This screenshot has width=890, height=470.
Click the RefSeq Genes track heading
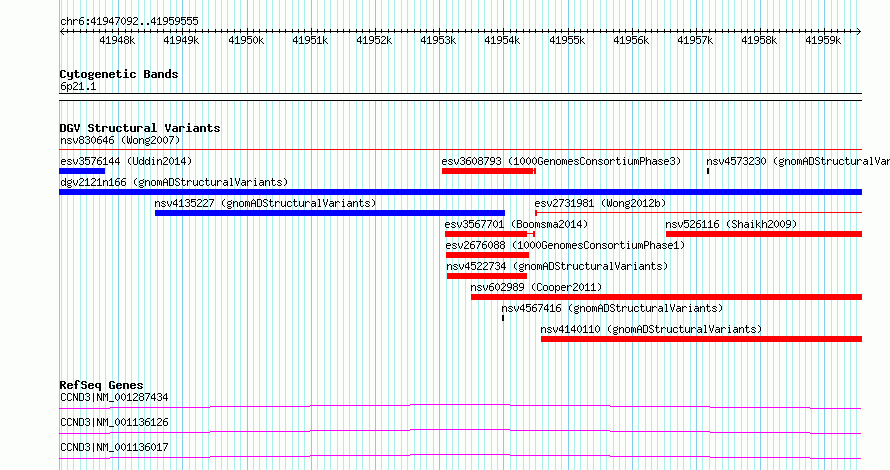[x=101, y=385]
